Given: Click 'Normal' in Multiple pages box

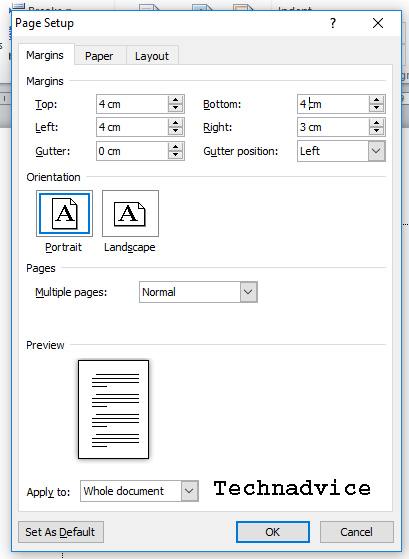Looking at the screenshot, I should tap(159, 292).
